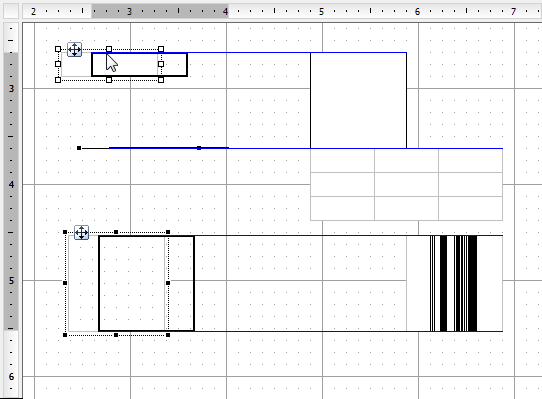Select the bottom-right black handle of the tall lower control
This screenshot has height=399, width=542.
[x=168, y=335]
